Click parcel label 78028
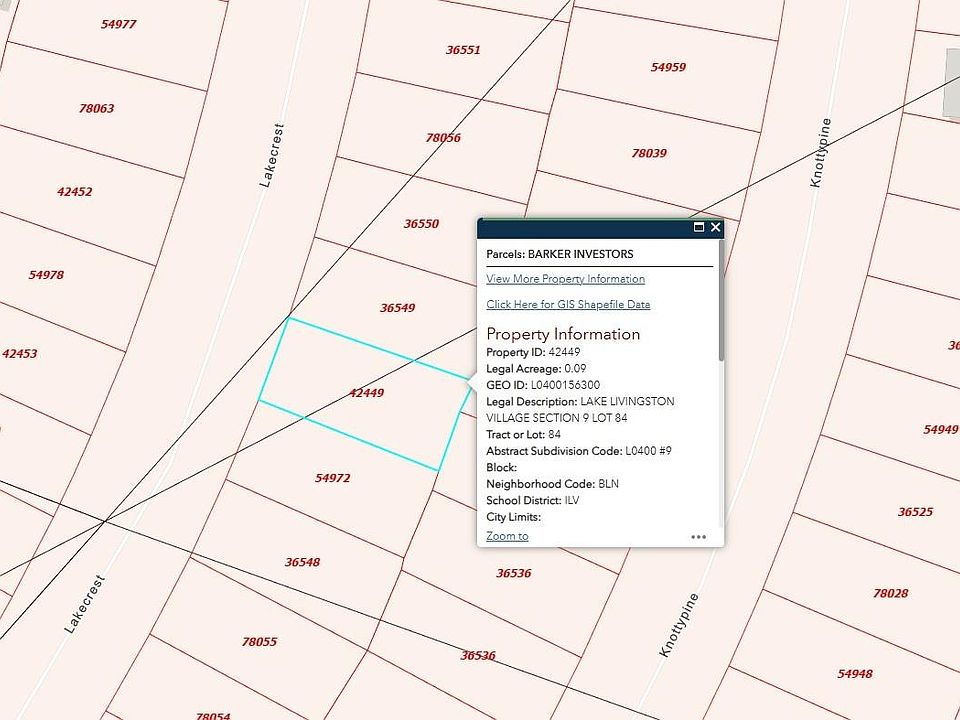960x720 pixels. (890, 593)
